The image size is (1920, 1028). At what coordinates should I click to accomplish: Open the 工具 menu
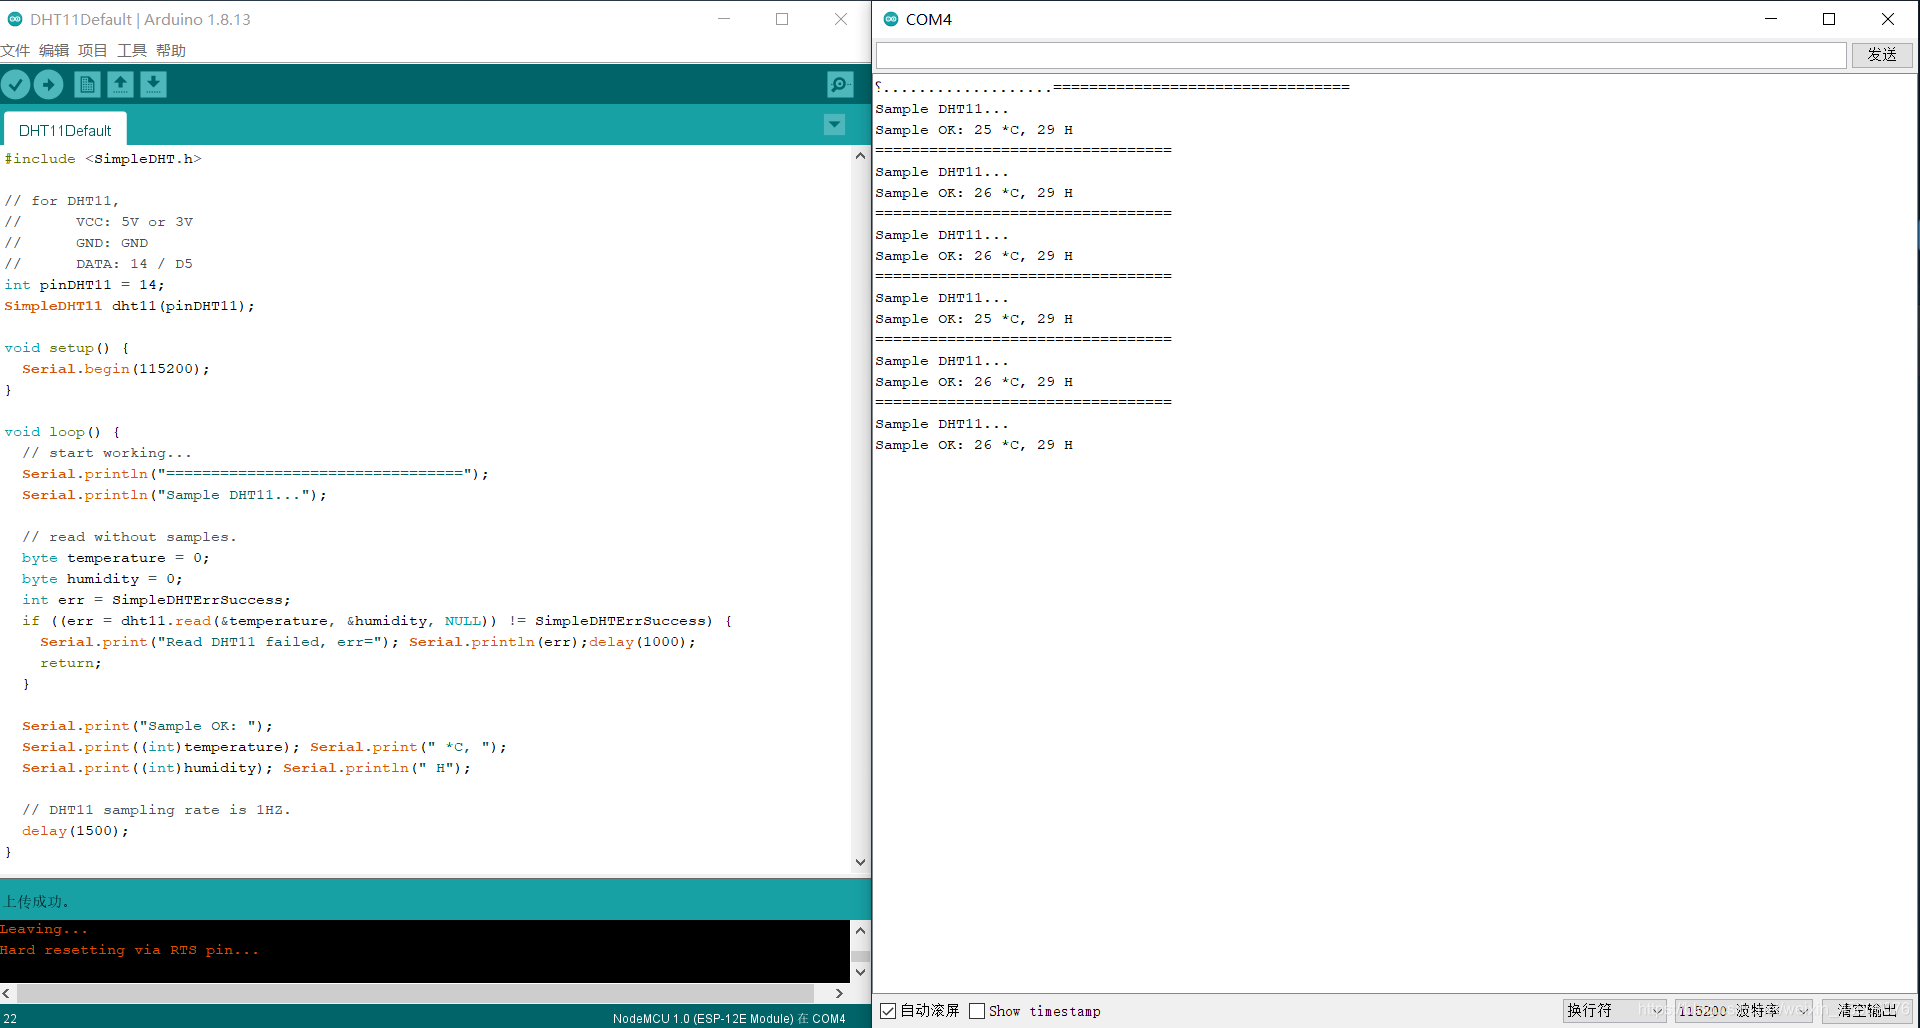point(132,50)
